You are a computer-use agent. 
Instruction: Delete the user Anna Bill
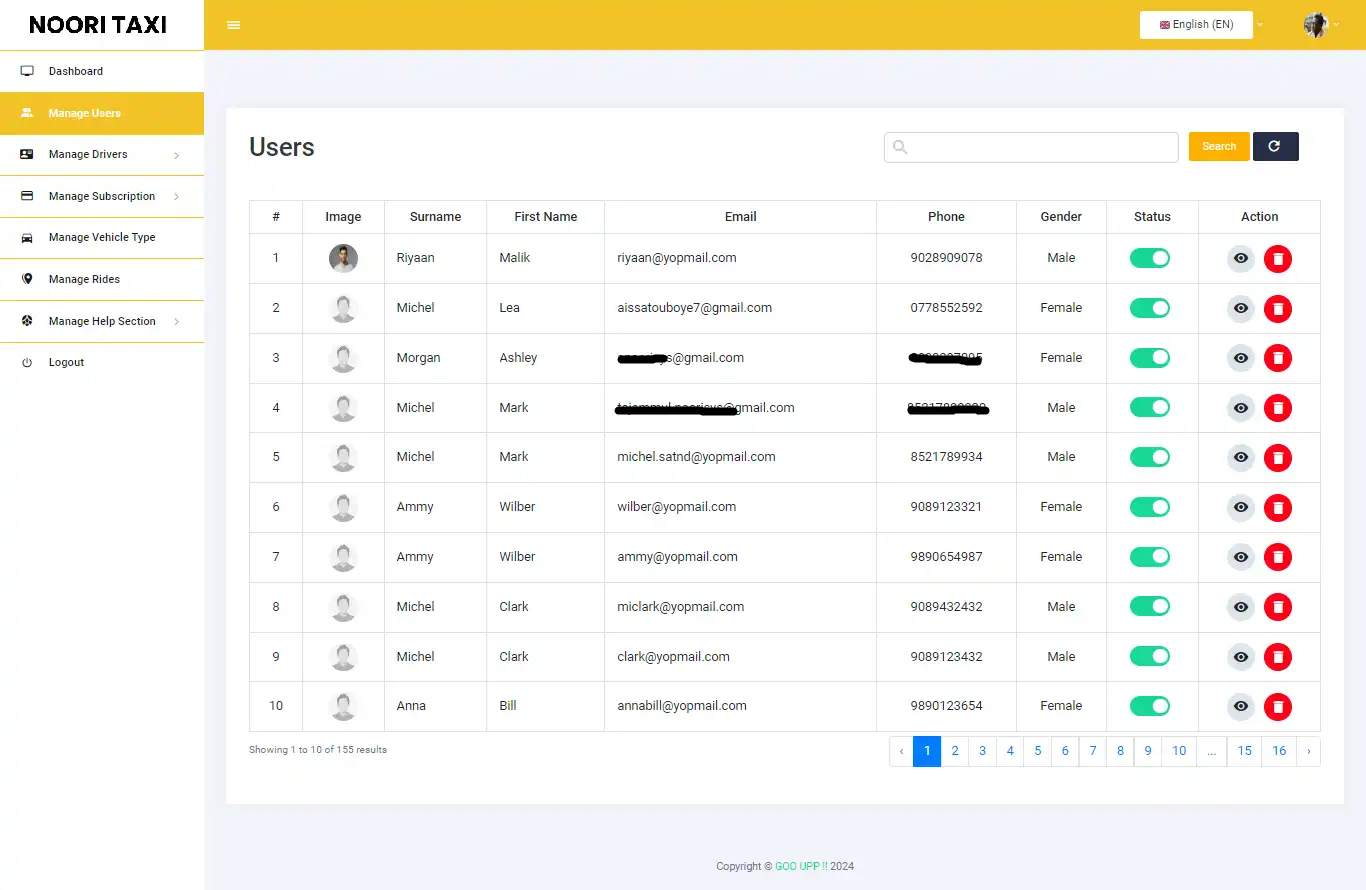1278,707
